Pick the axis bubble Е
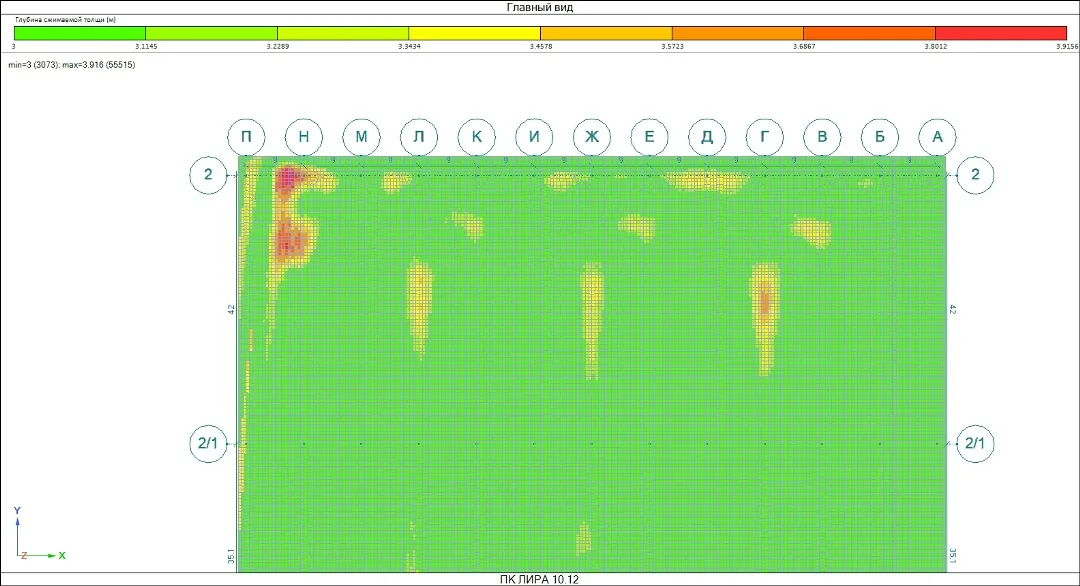Image resolution: width=1080 pixels, height=586 pixels. [649, 136]
